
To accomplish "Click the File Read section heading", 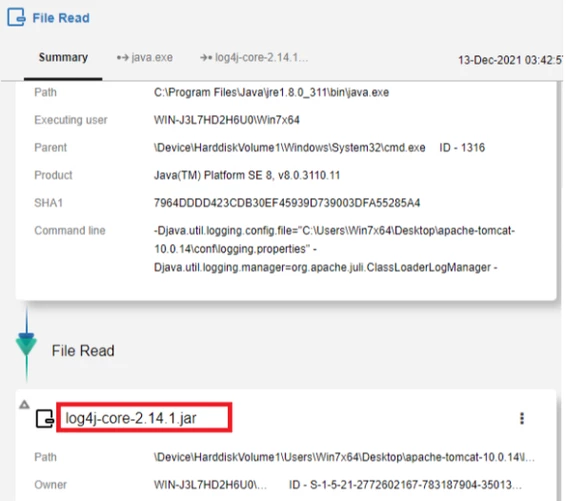I will coord(83,351).
